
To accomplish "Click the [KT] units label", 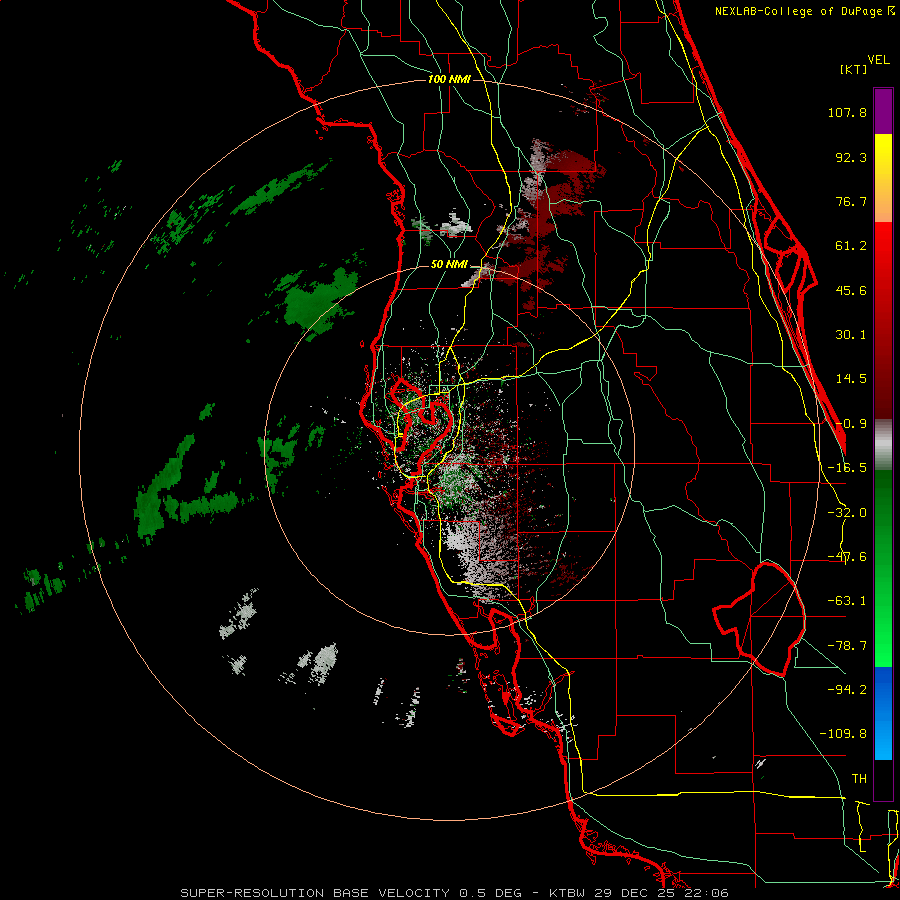I will pyautogui.click(x=854, y=69).
